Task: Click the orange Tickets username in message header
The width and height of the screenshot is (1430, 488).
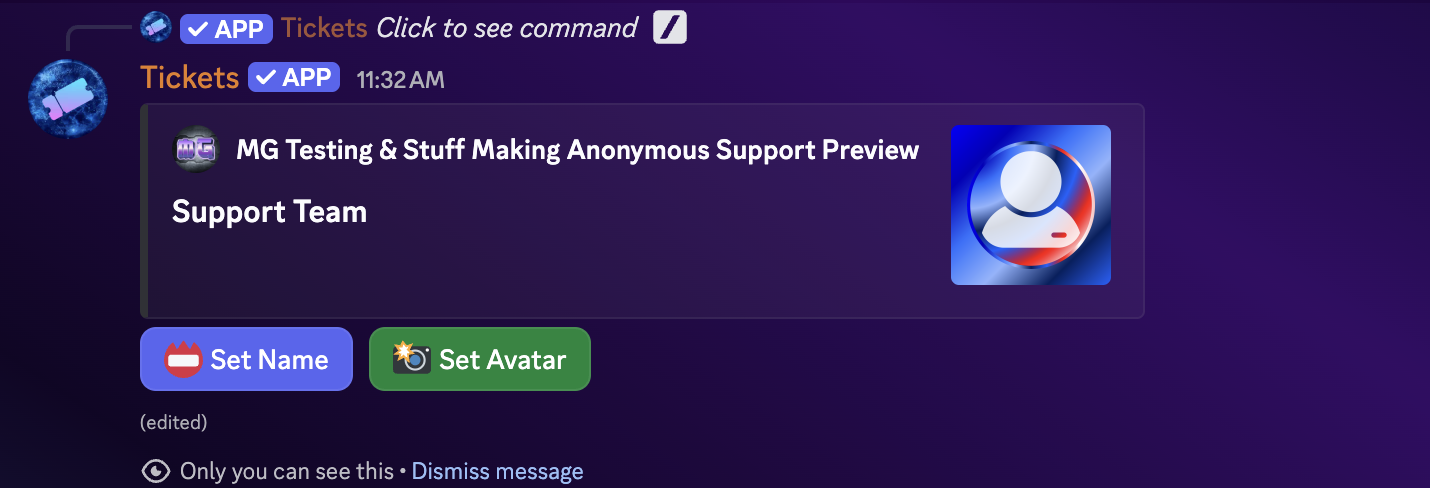Action: pos(189,78)
